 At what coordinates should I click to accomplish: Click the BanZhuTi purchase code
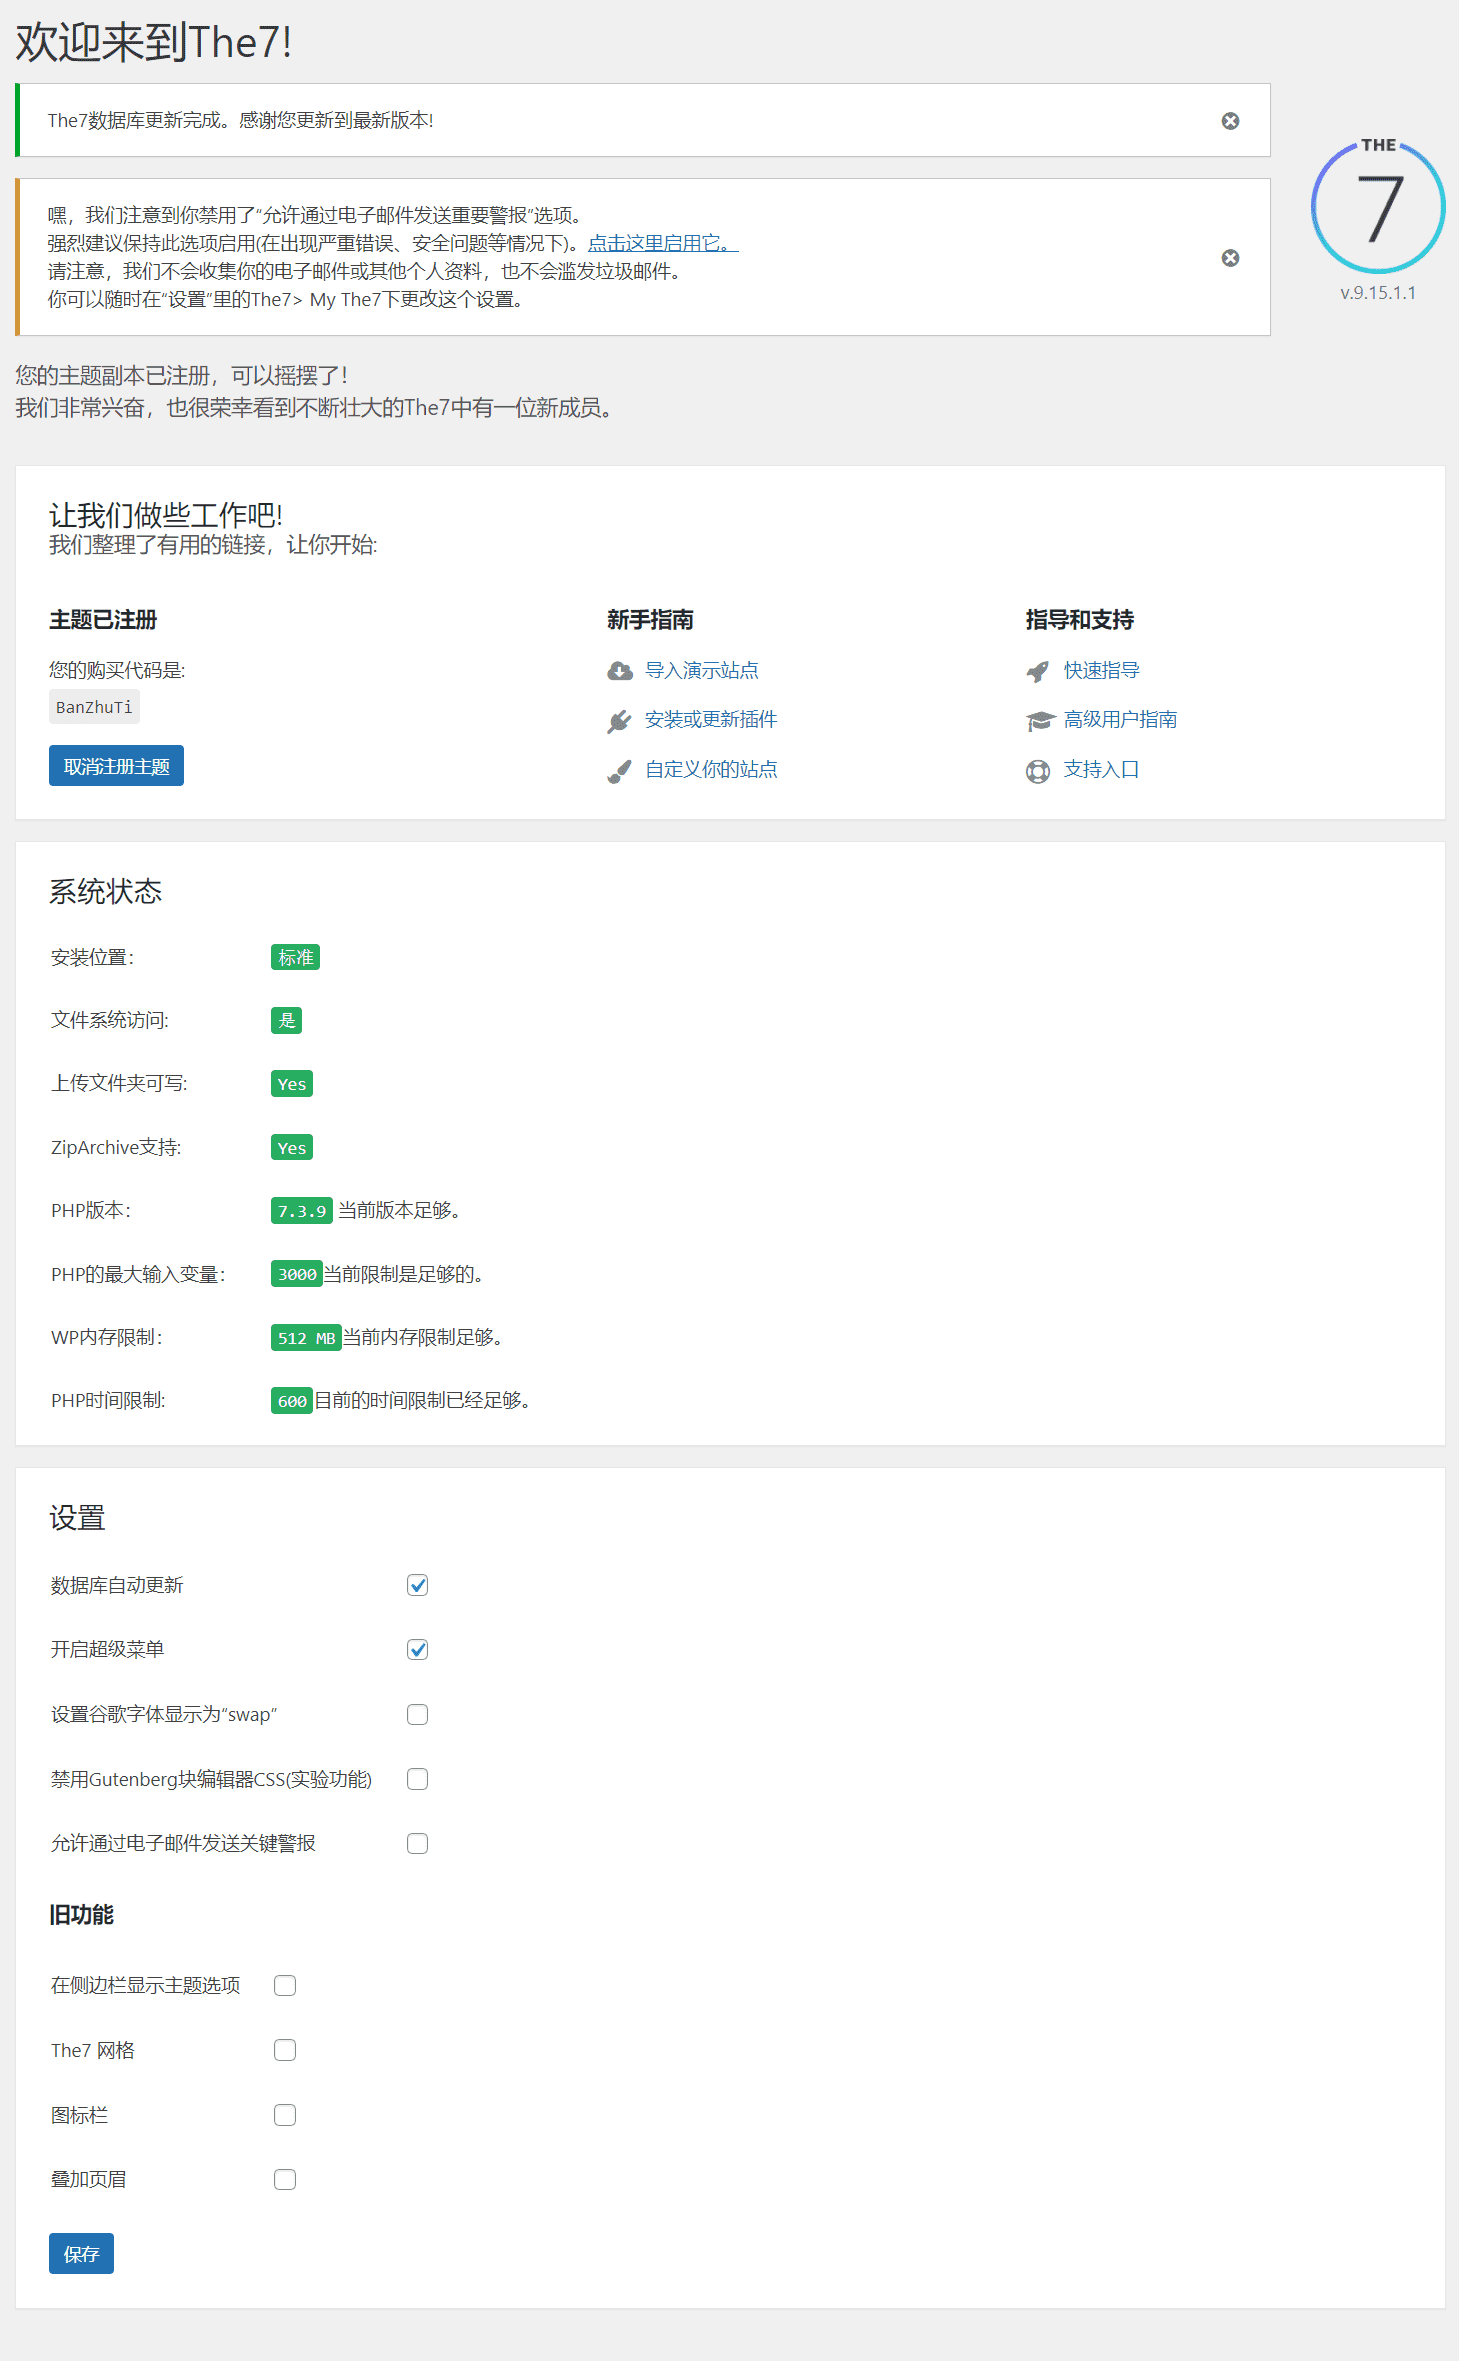pyautogui.click(x=94, y=707)
